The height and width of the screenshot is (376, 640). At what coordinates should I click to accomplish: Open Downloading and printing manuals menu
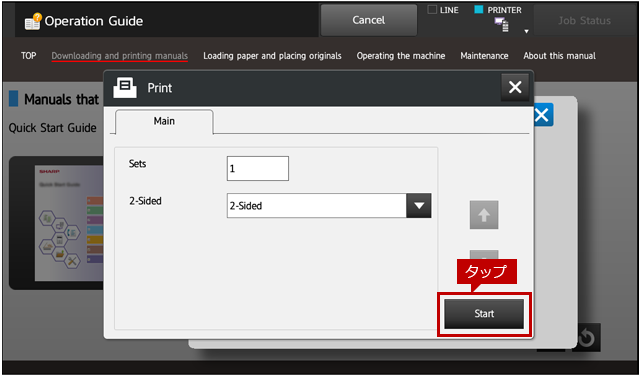tap(120, 56)
